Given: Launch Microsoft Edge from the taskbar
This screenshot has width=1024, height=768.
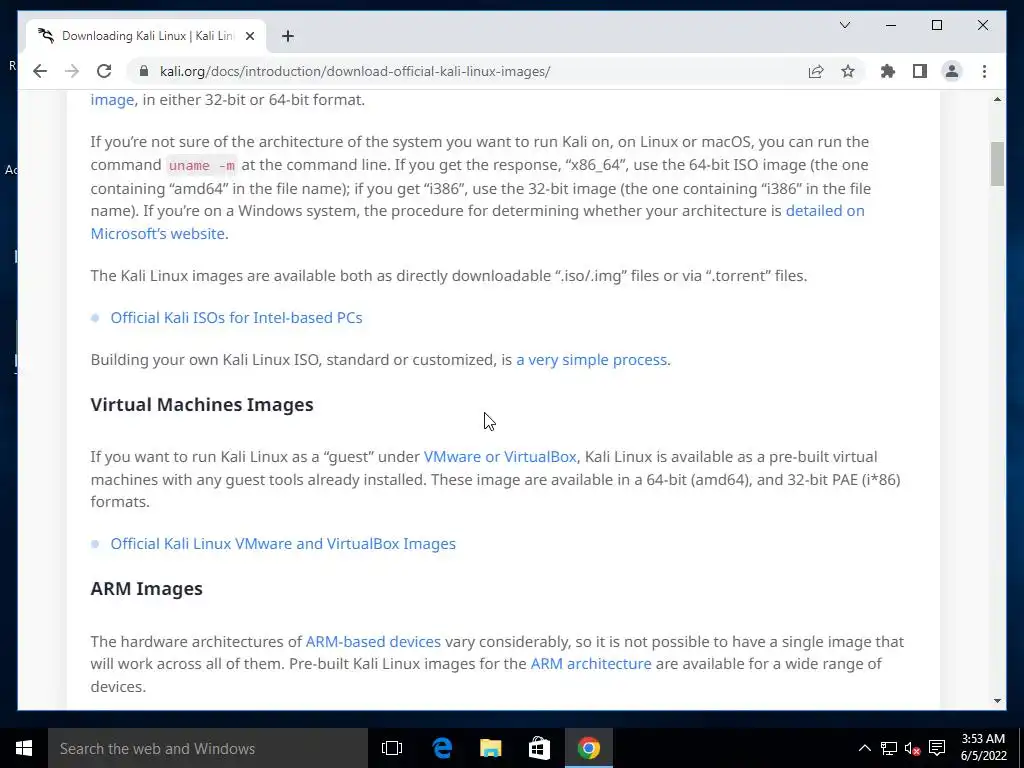Looking at the screenshot, I should (x=442, y=748).
